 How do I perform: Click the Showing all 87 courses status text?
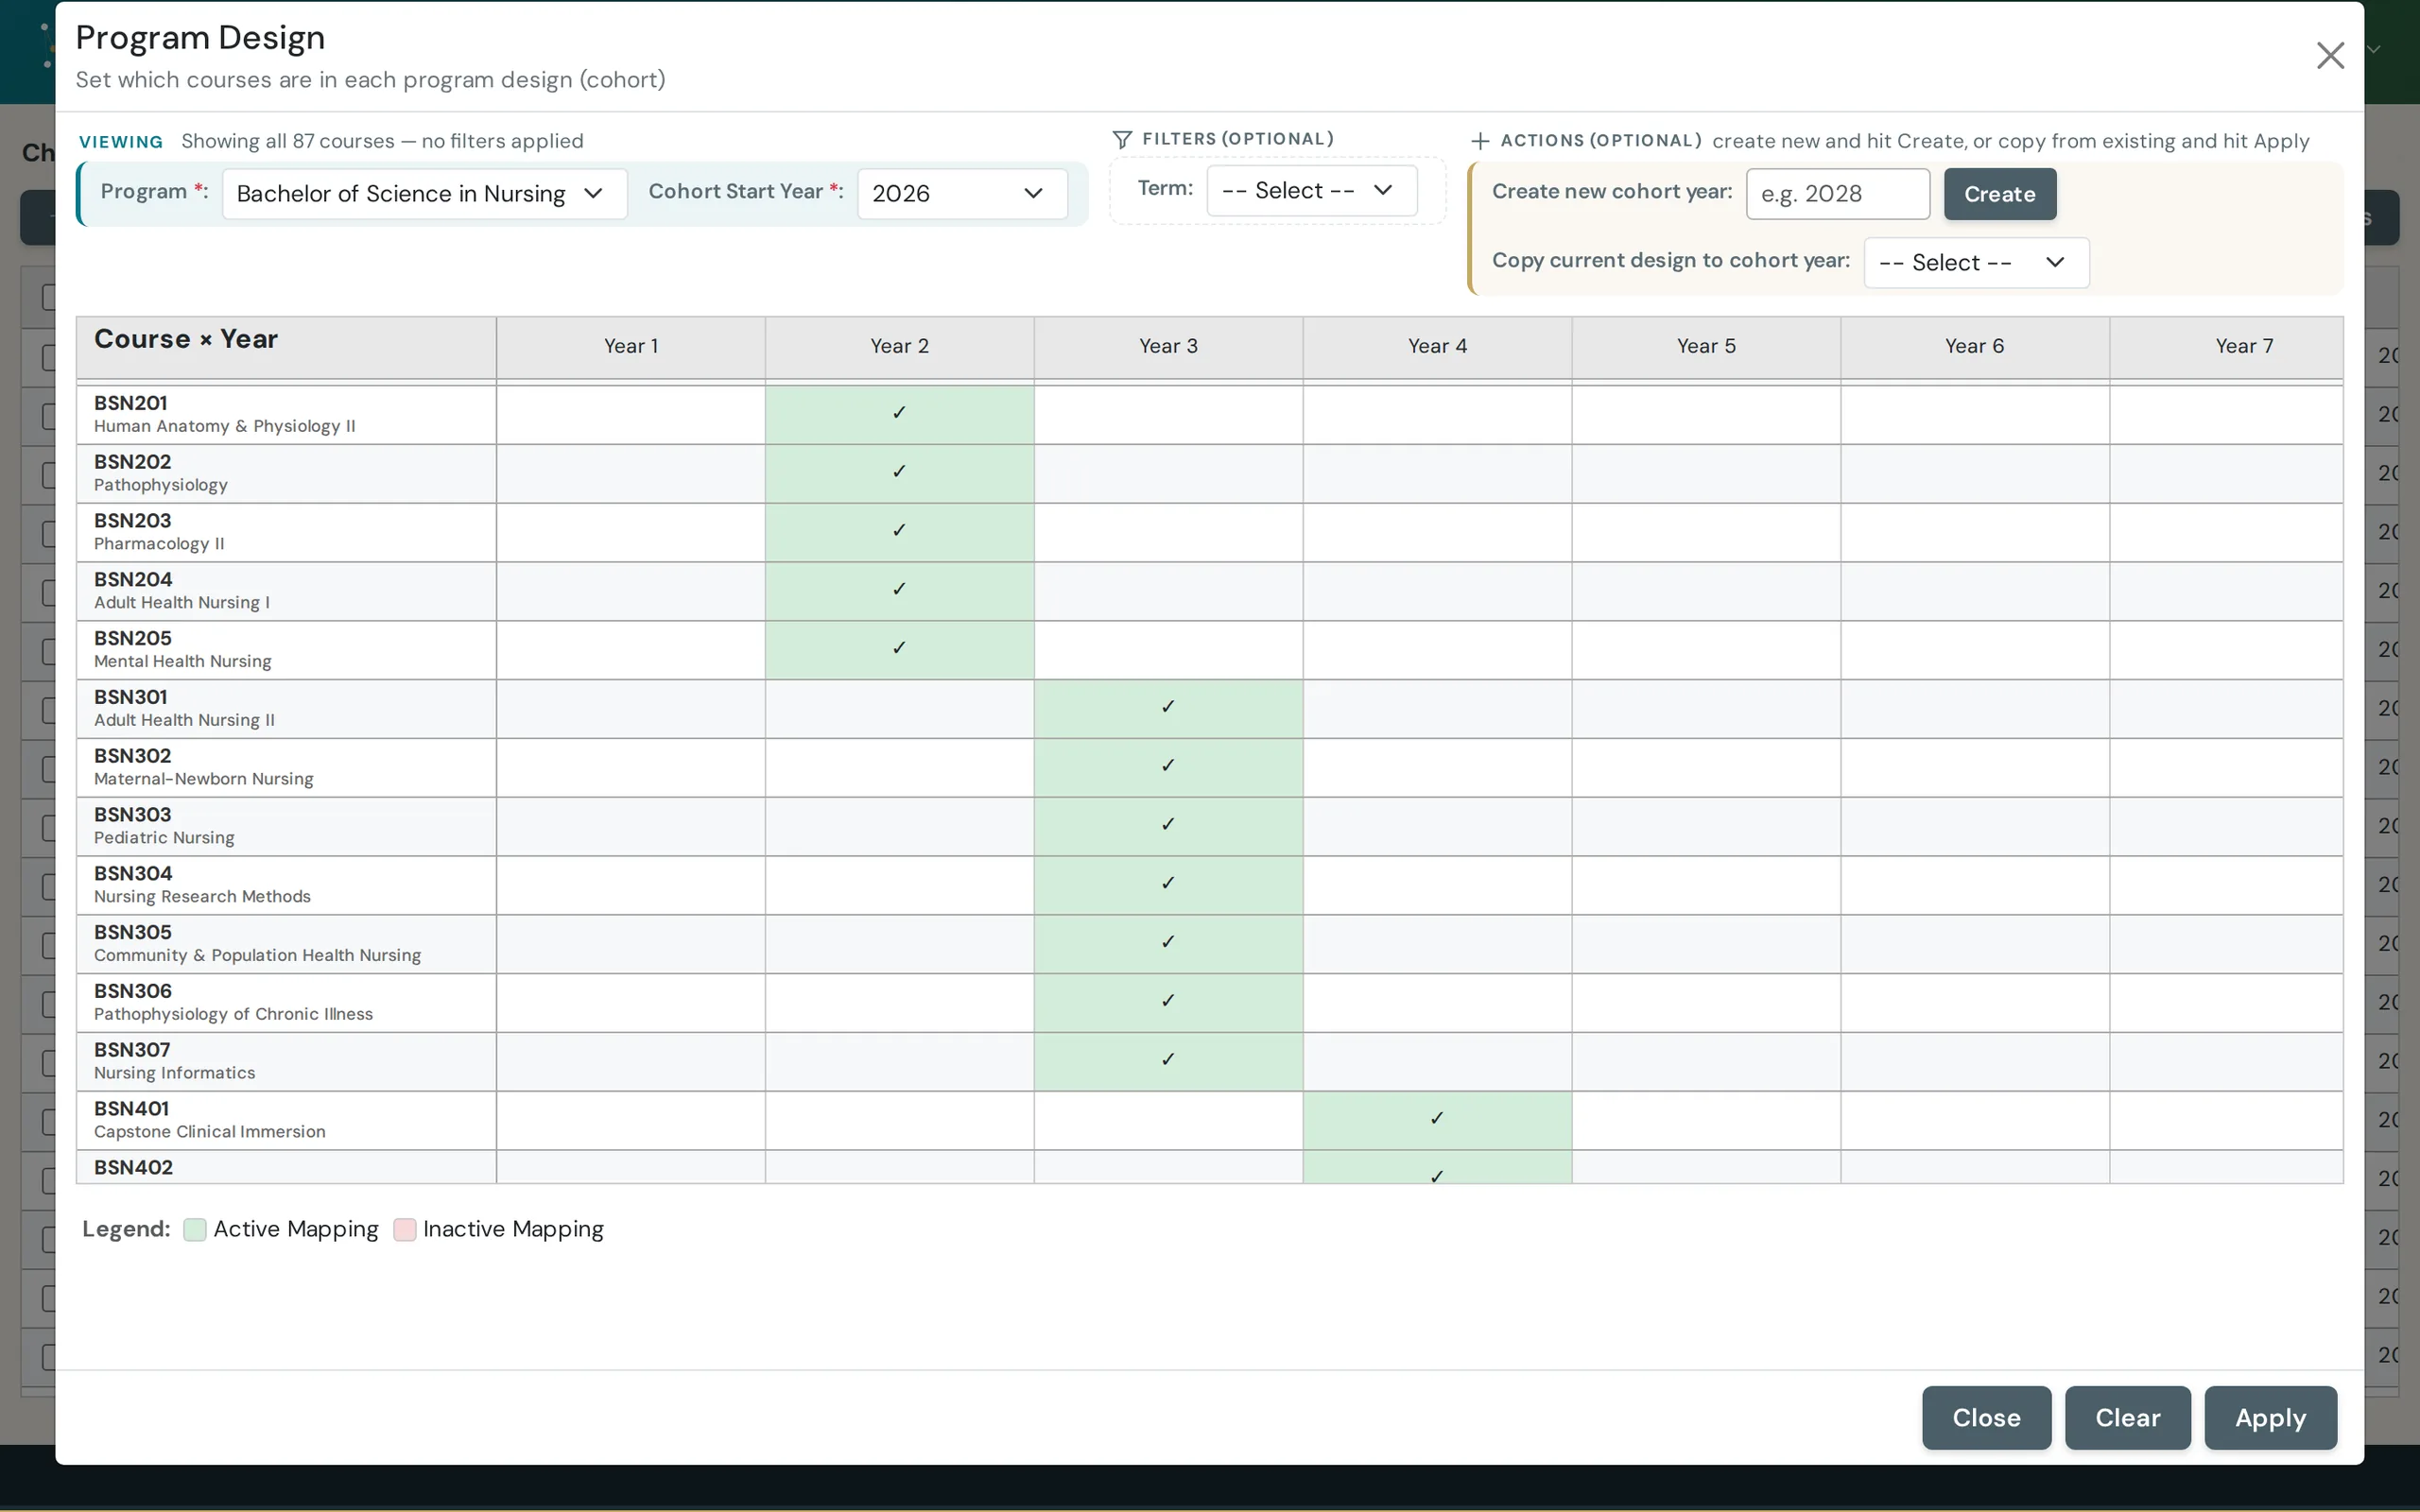382,141
